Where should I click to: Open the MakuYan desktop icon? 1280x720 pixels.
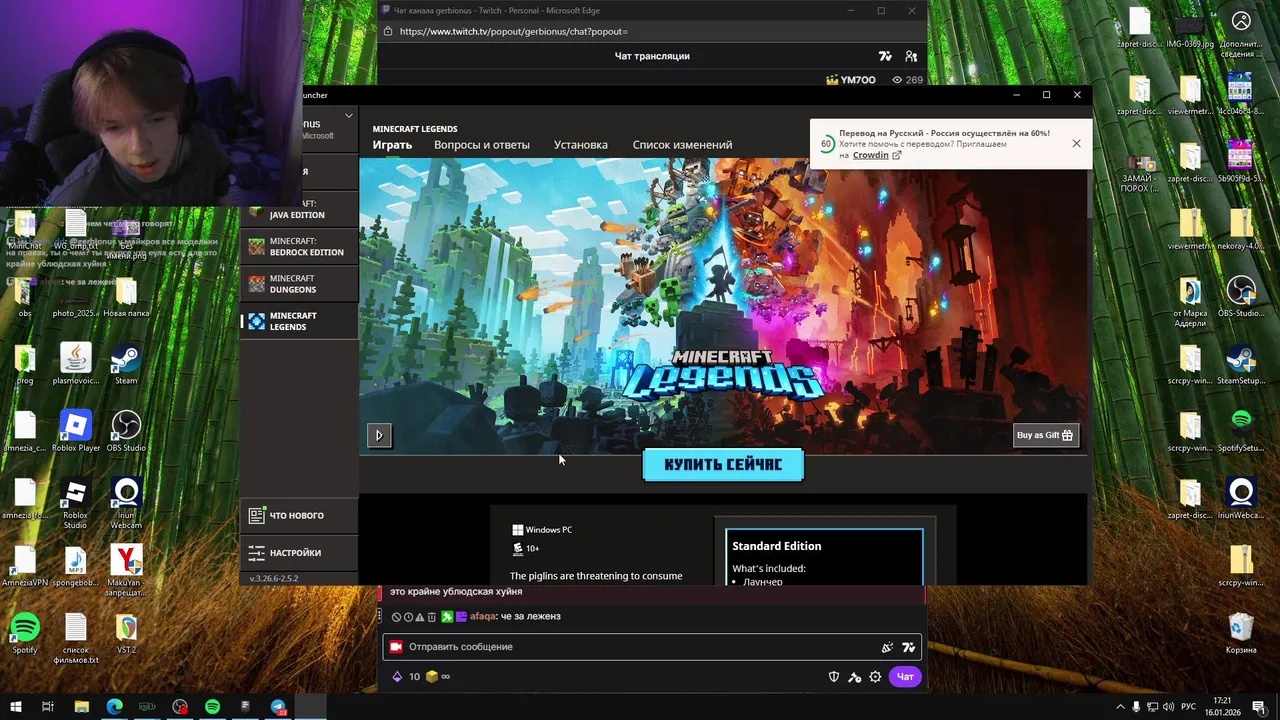coord(126,570)
